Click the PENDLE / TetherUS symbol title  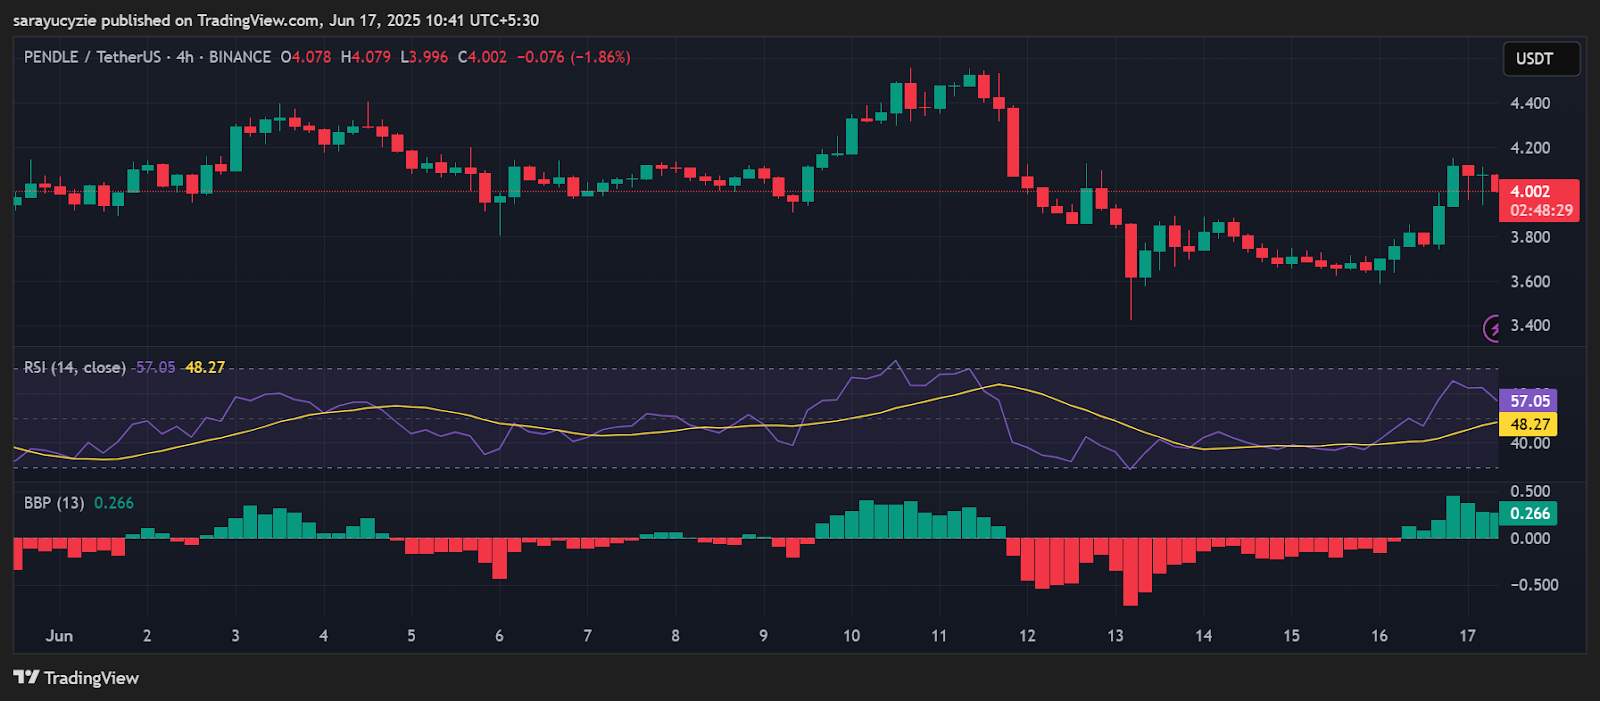92,57
